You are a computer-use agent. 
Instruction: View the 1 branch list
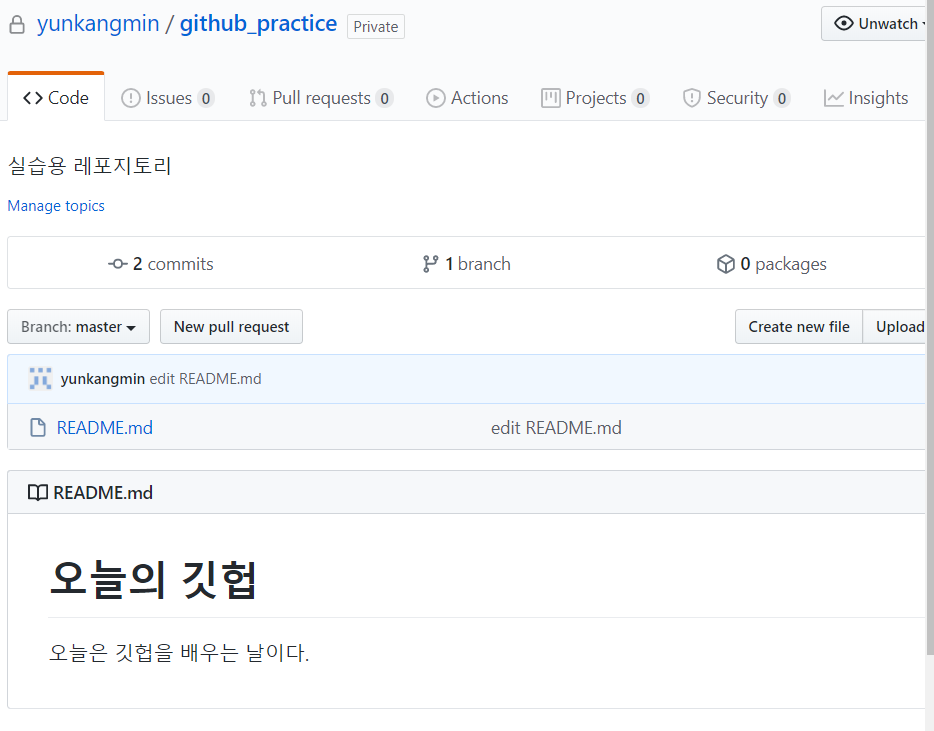tap(466, 263)
